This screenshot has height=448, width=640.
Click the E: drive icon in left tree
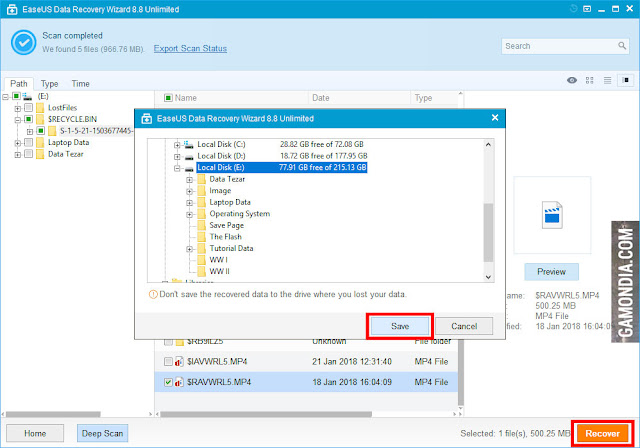click(27, 96)
